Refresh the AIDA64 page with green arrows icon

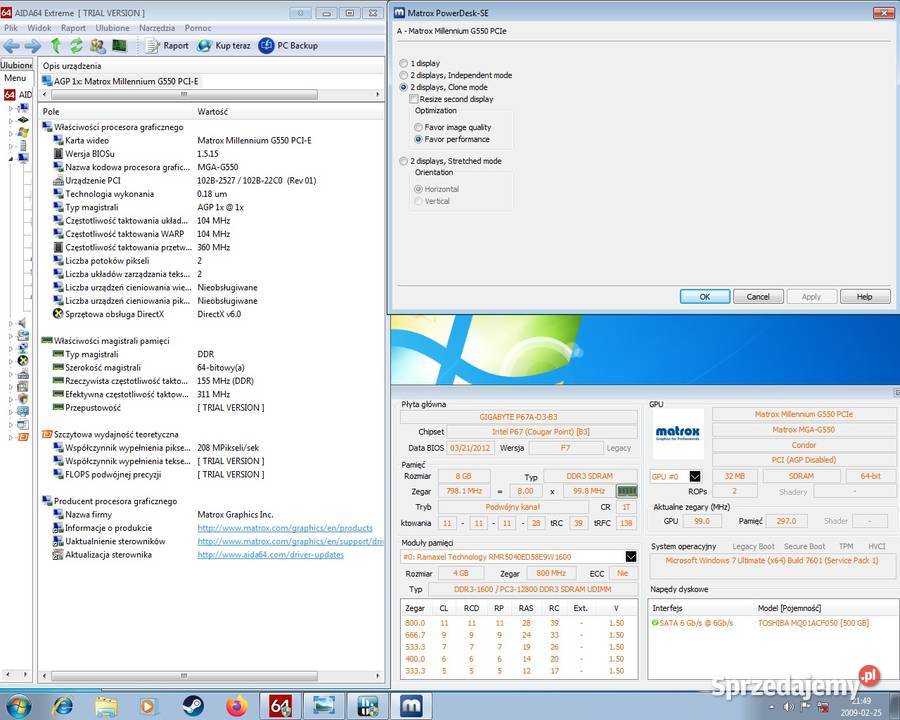pyautogui.click(x=76, y=45)
